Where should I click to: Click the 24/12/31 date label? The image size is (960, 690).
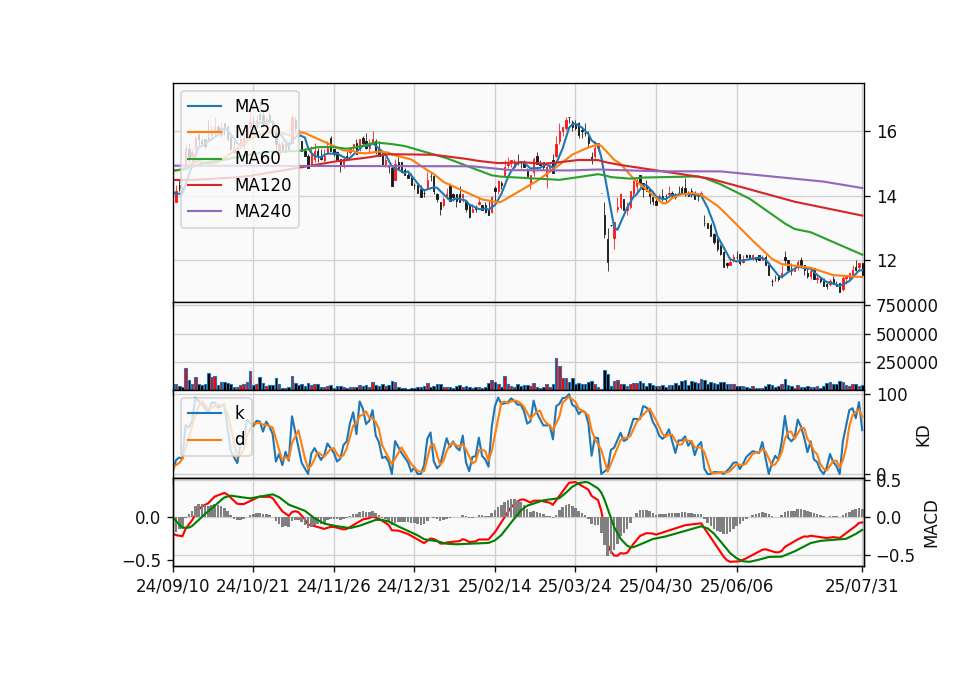coord(414,586)
